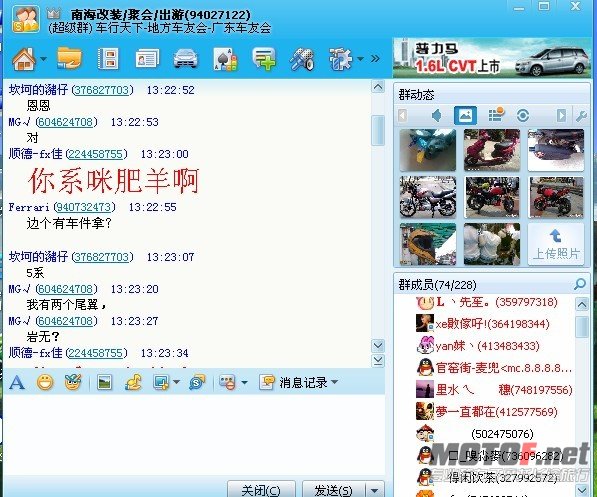Click the 1.6L CVT car advertisement banner

[x=492, y=58]
